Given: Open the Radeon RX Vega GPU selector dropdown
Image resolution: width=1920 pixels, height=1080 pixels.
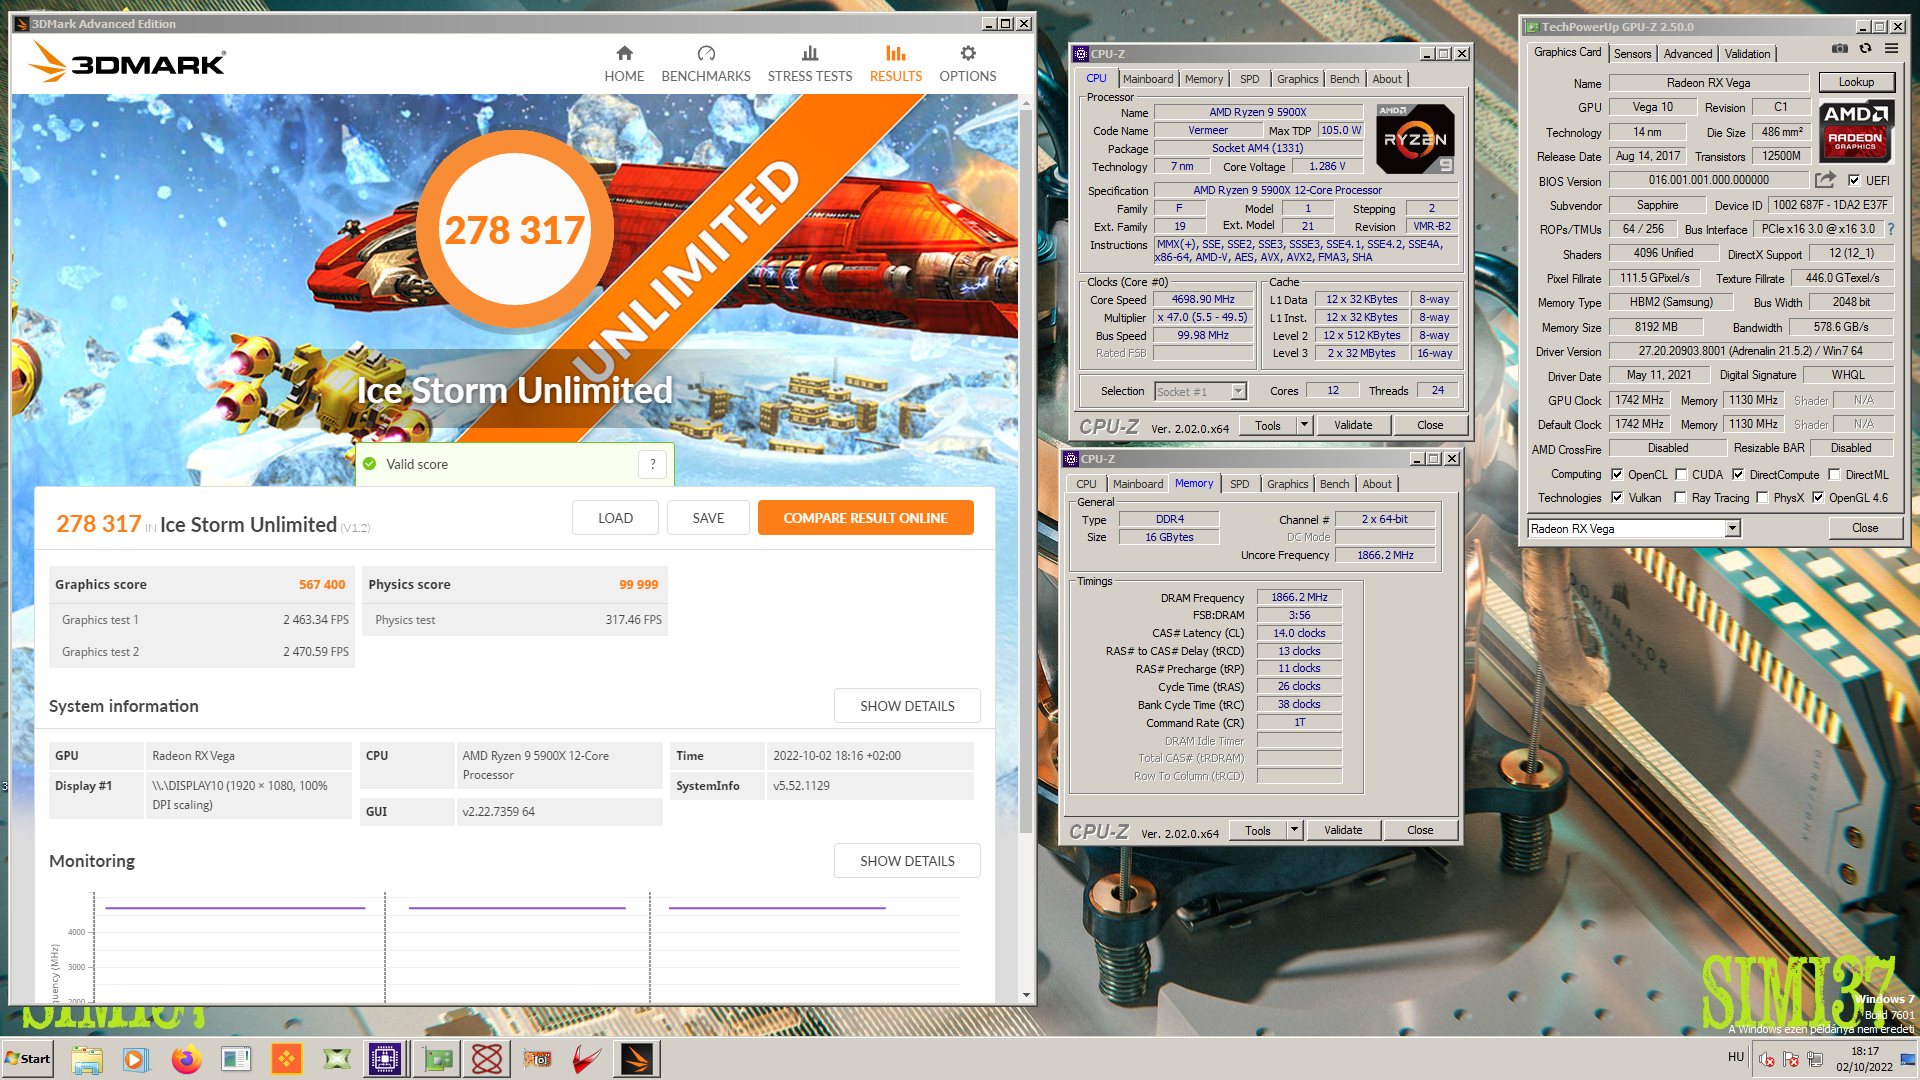Looking at the screenshot, I should tap(1732, 529).
